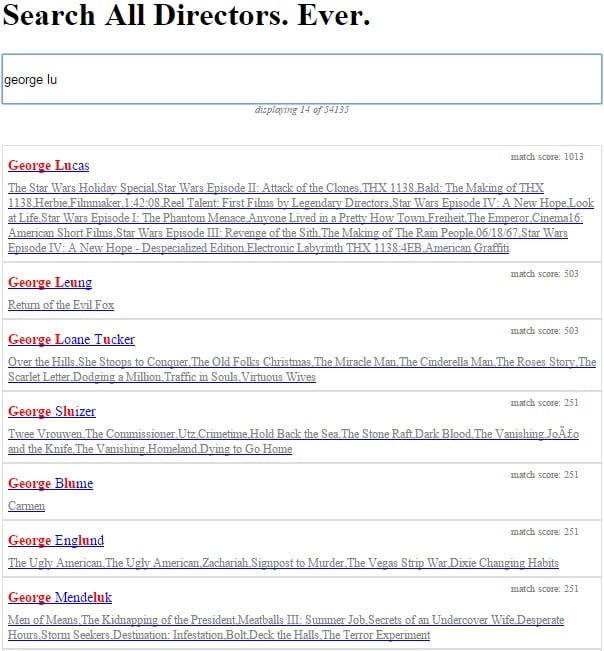Image resolution: width=604 pixels, height=651 pixels.
Task: Open the George Loane Tucker link
Action: pos(71,340)
